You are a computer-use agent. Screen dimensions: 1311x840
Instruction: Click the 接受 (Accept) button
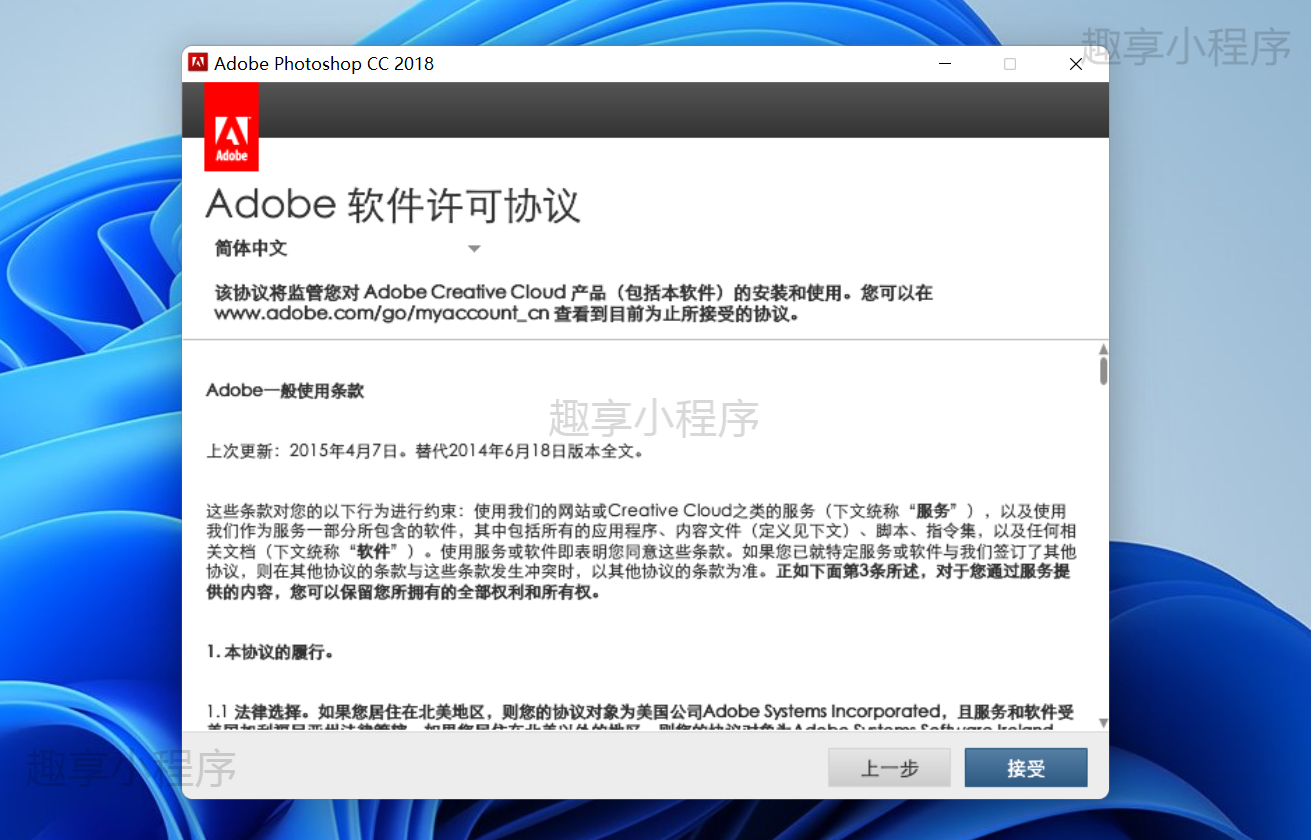[1025, 768]
